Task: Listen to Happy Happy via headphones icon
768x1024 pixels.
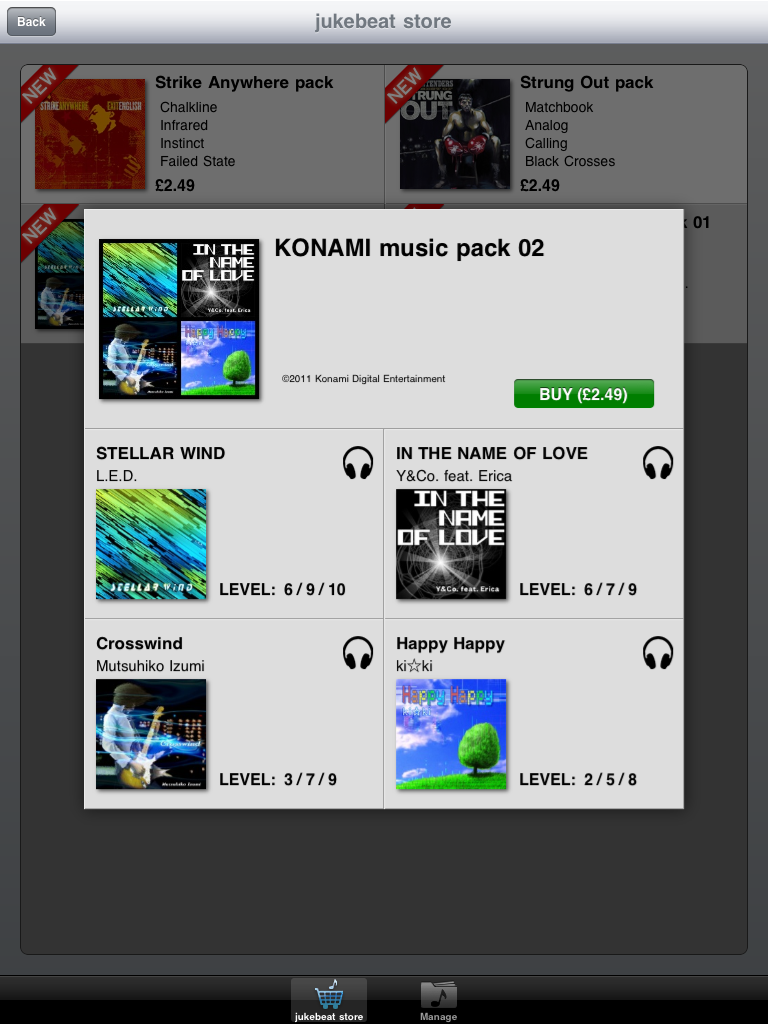Action: [x=658, y=652]
